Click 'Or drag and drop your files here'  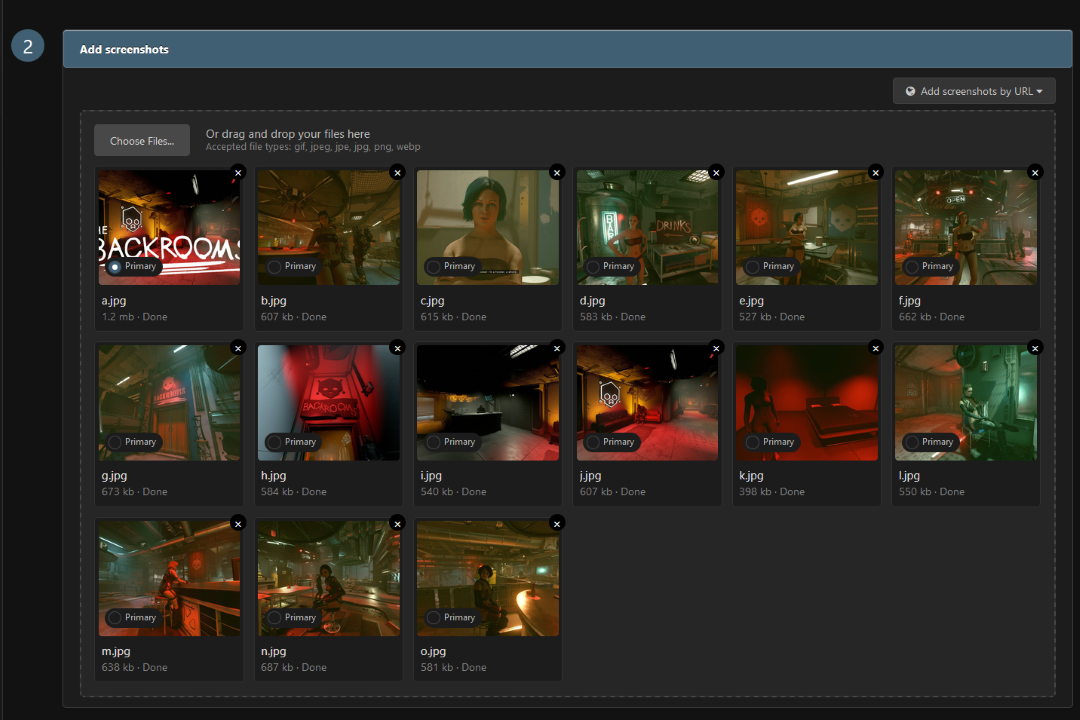pyautogui.click(x=288, y=134)
